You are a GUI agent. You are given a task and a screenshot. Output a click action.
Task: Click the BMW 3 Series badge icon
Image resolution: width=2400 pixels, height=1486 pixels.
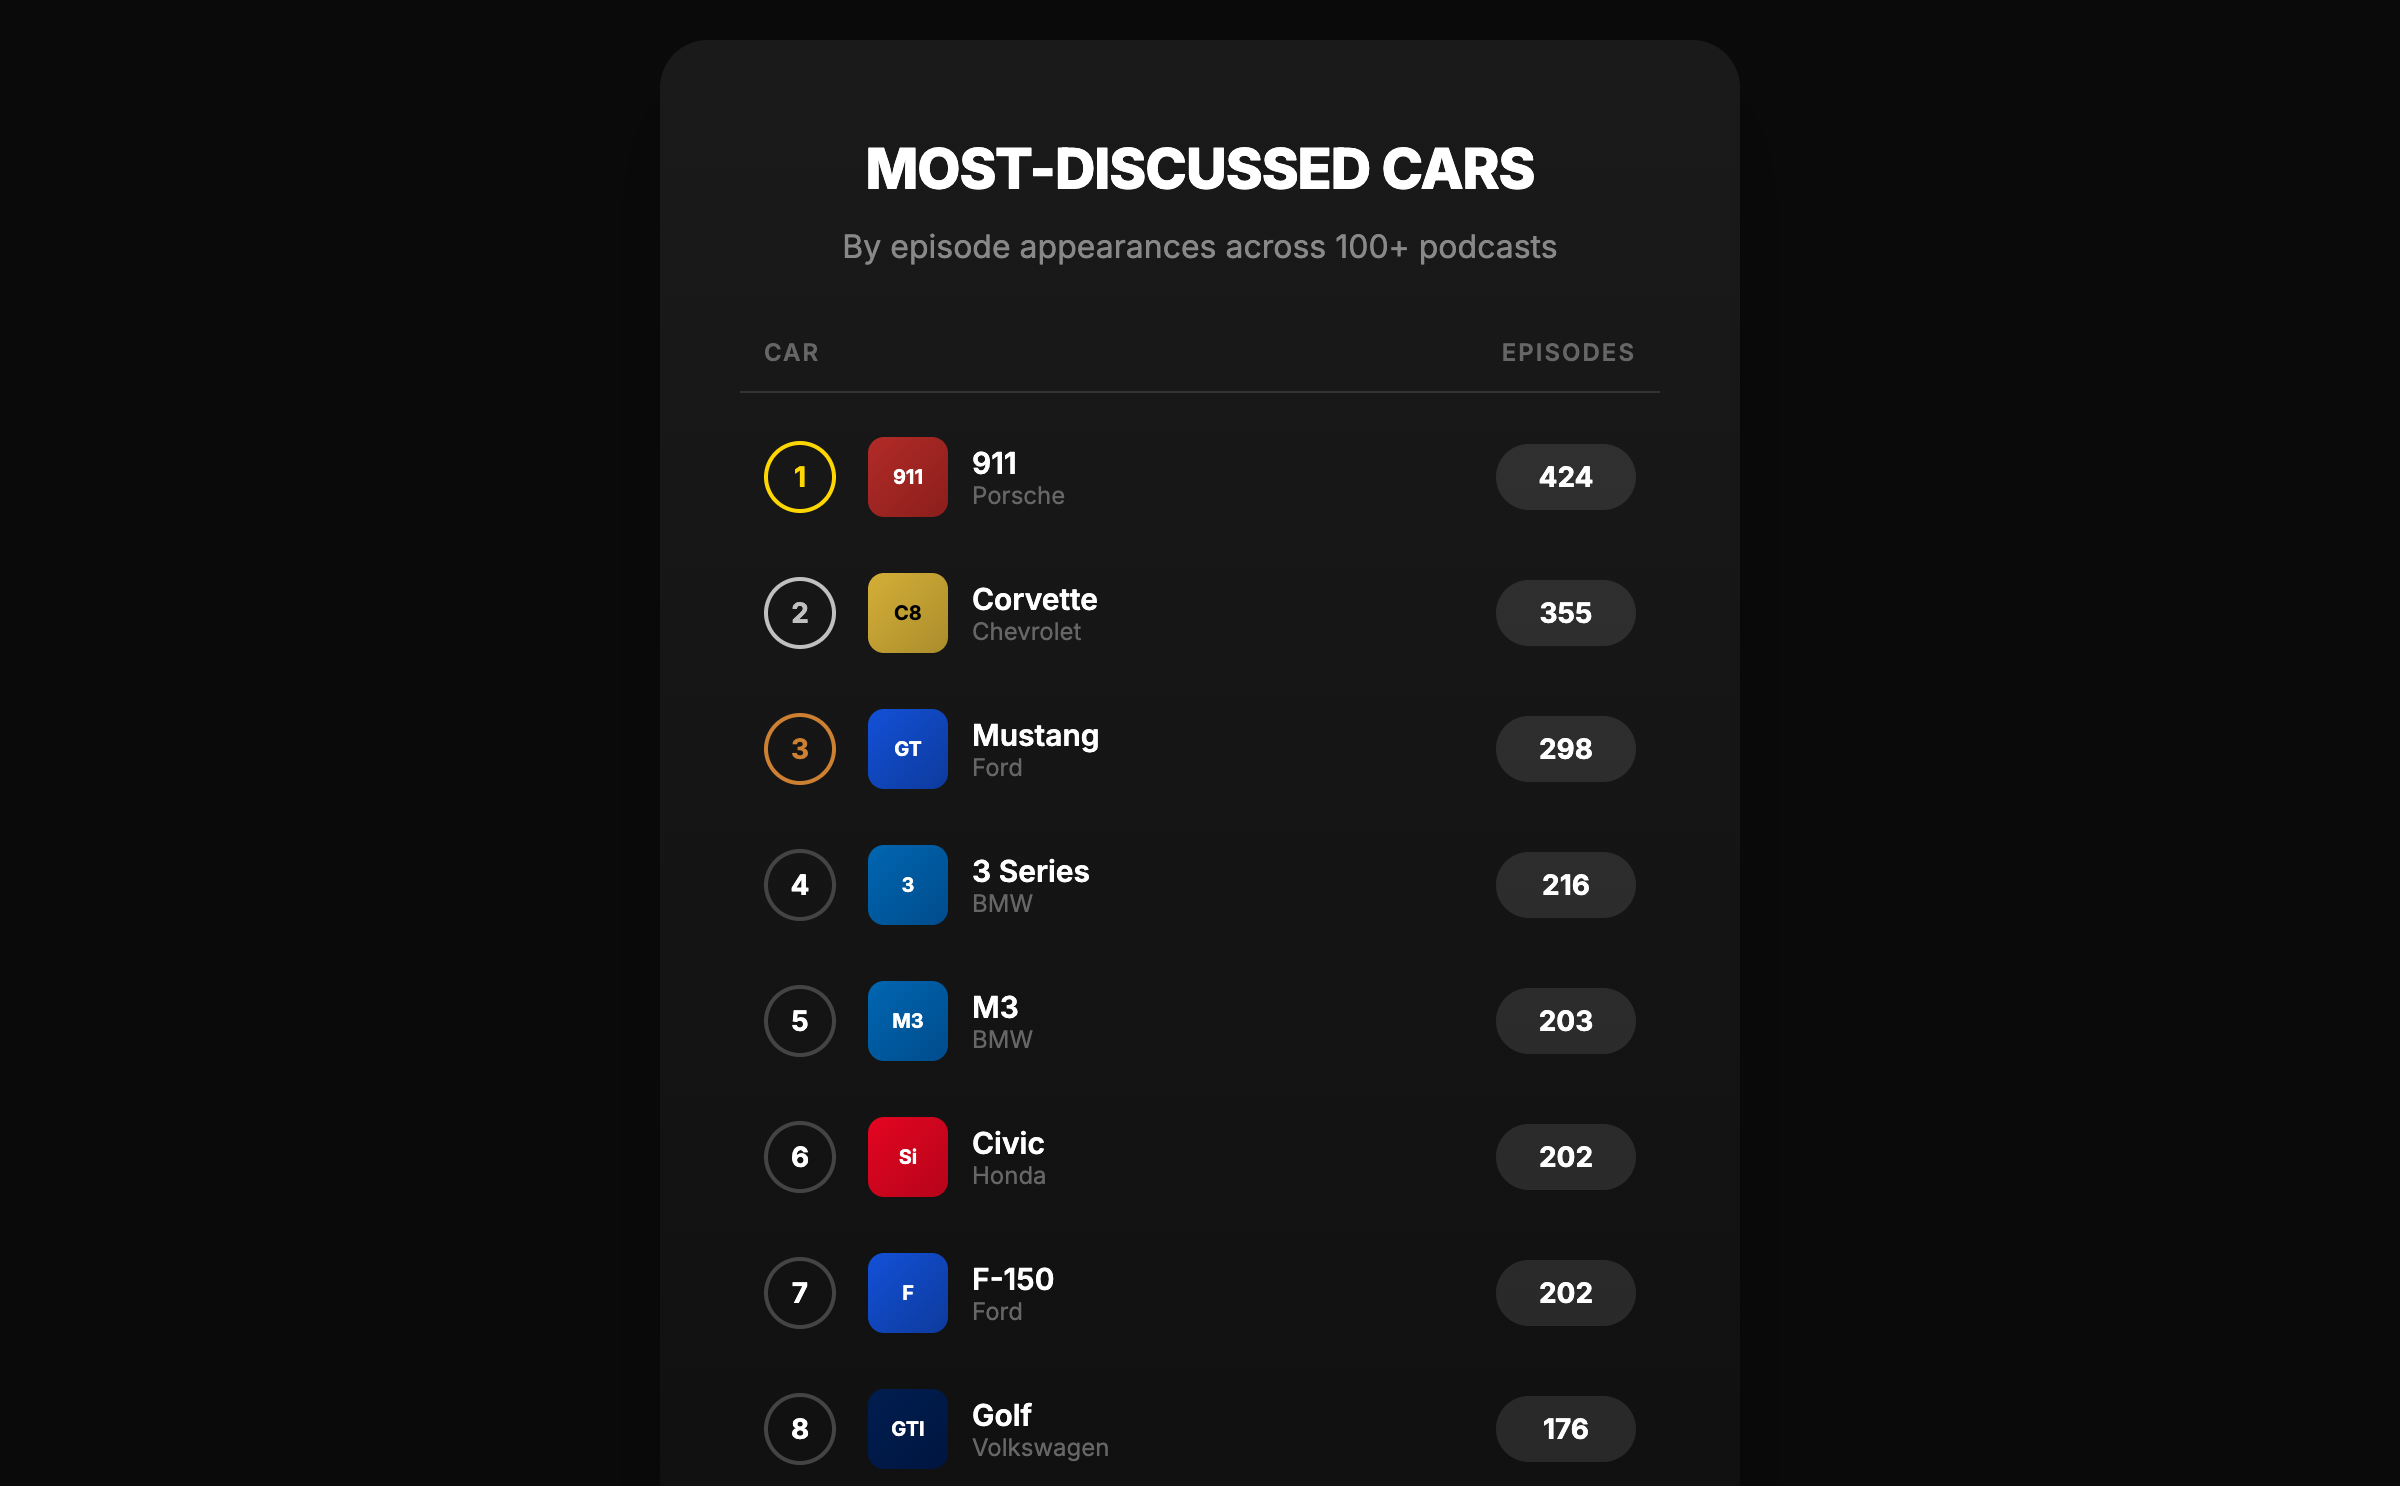[907, 885]
